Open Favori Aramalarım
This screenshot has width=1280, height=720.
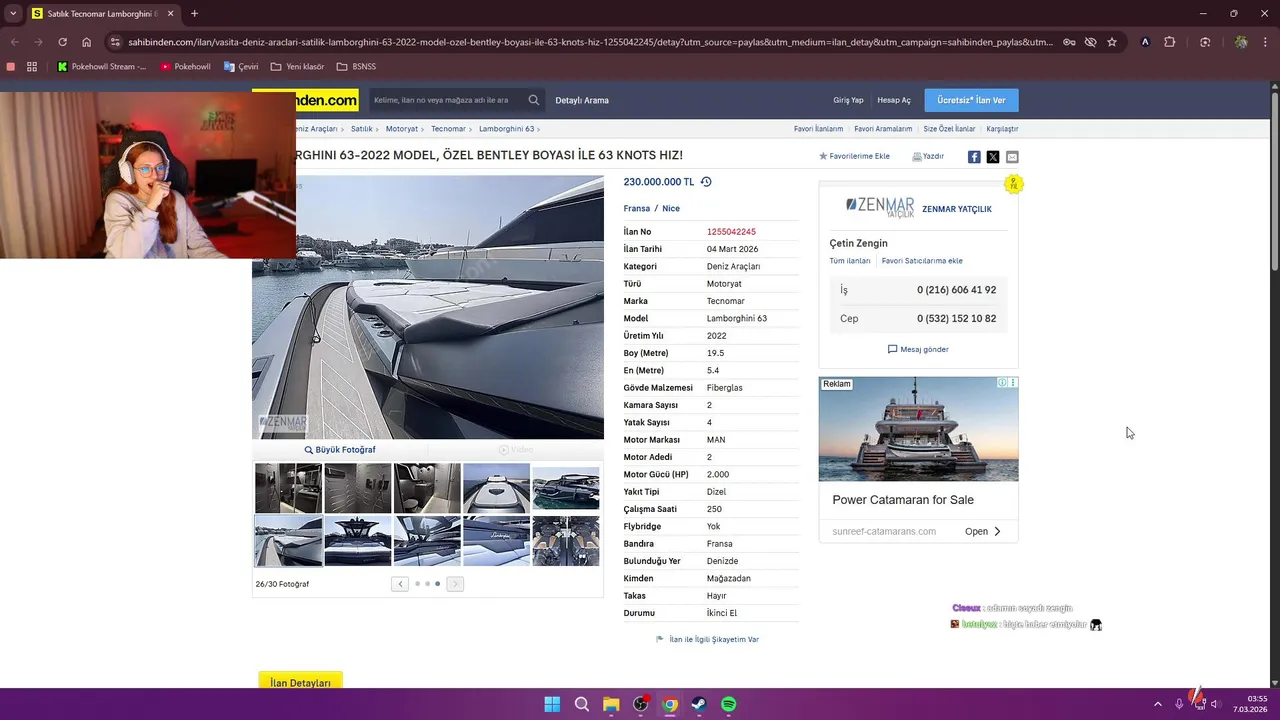(883, 129)
